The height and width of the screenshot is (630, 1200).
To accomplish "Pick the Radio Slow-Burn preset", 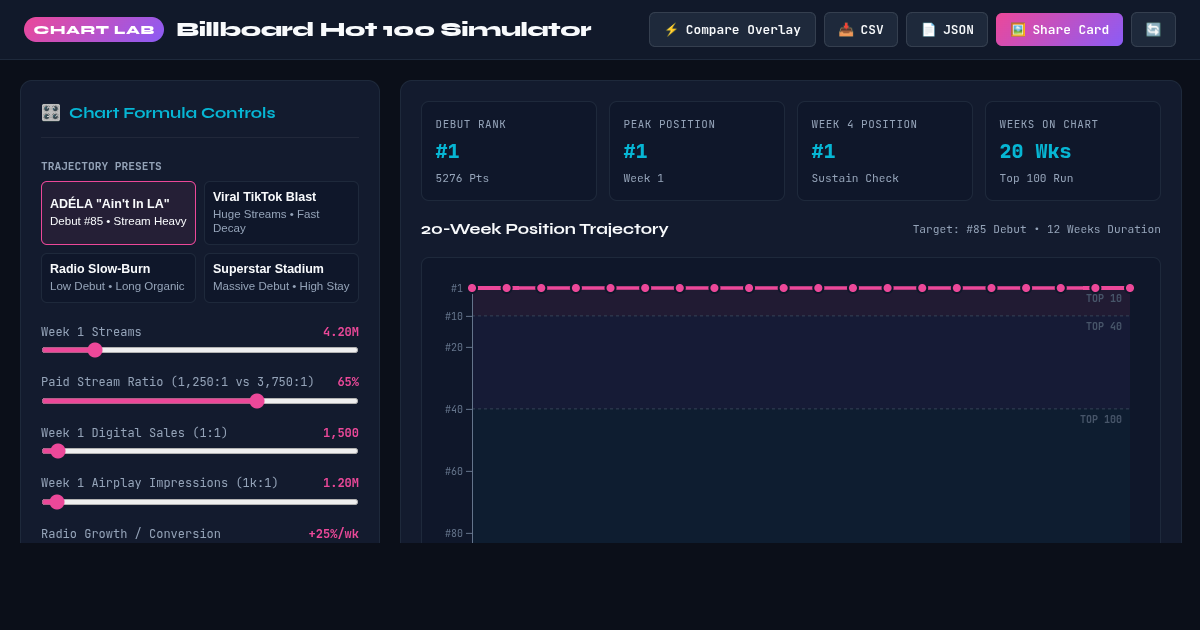I will tap(118, 278).
